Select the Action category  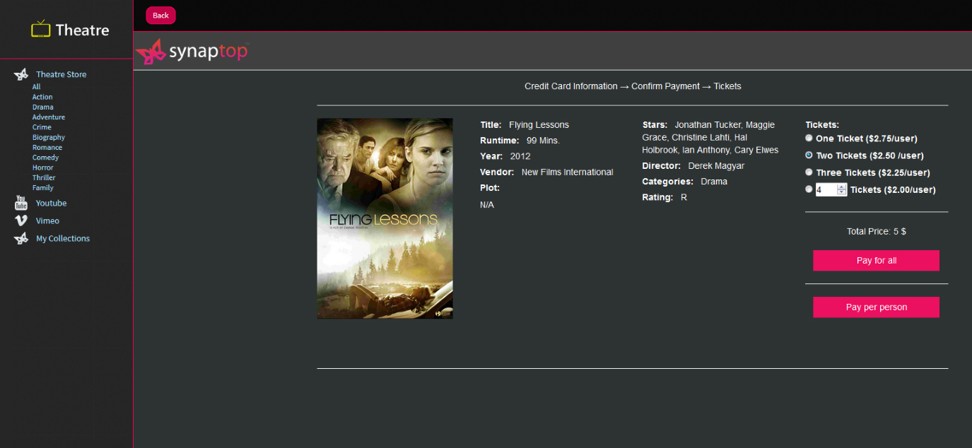tap(43, 97)
